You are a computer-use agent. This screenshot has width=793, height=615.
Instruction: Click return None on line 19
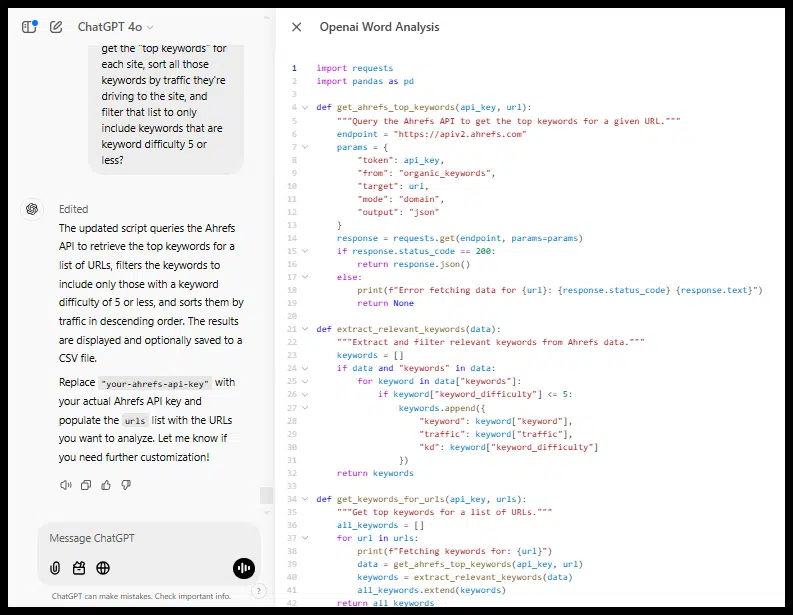tap(385, 303)
